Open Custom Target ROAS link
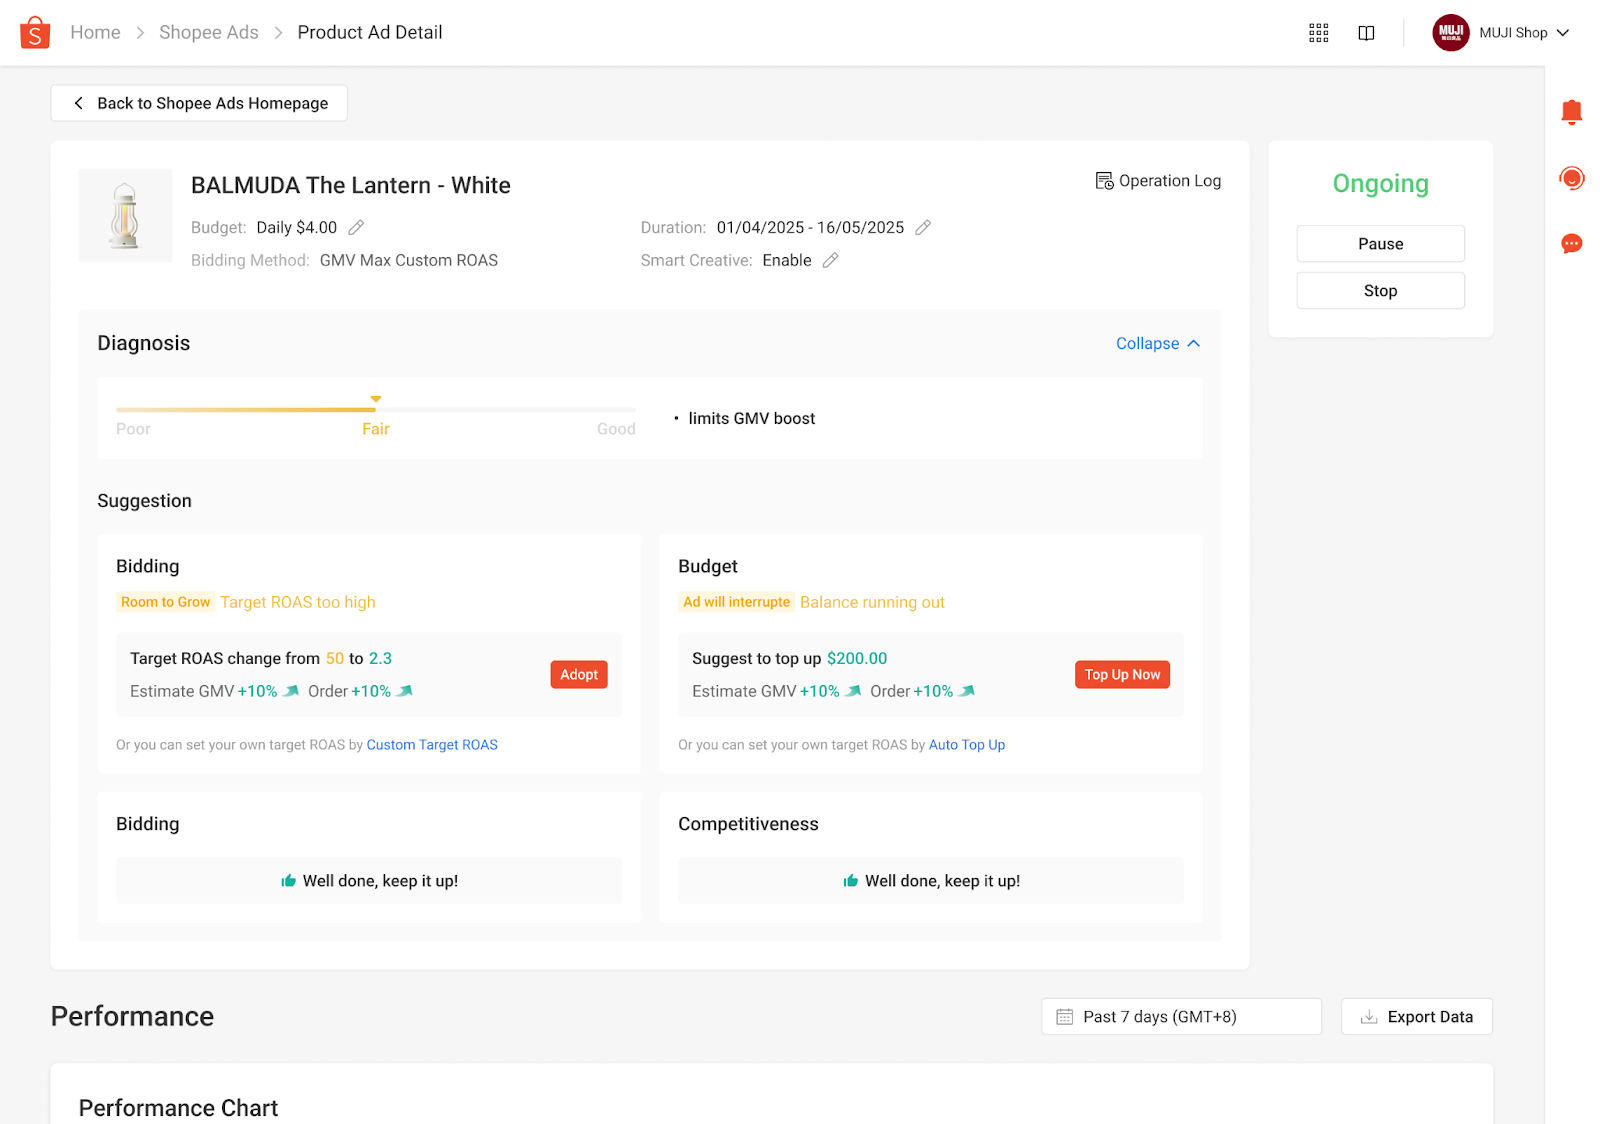 click(x=432, y=745)
